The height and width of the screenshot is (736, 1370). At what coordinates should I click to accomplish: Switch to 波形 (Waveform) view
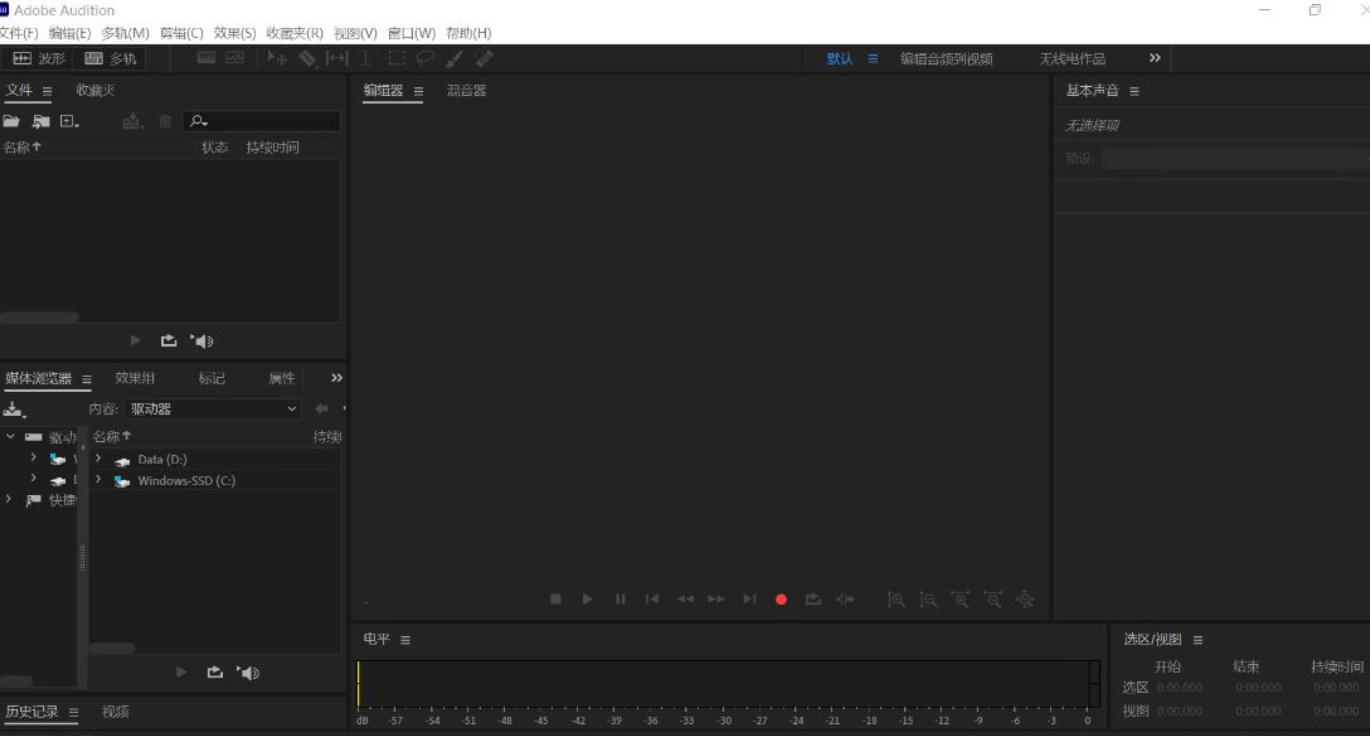point(39,58)
